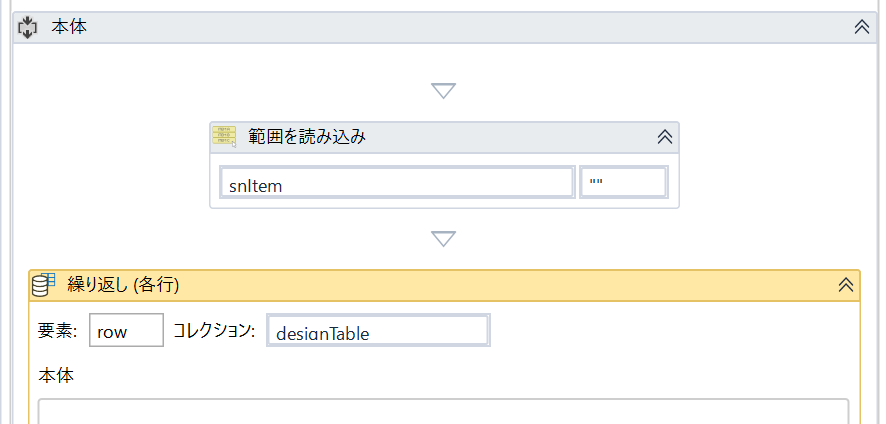Image resolution: width=886 pixels, height=424 pixels.
Task: Click the empty body drop area of the loop
Action: pyautogui.click(x=443, y=411)
